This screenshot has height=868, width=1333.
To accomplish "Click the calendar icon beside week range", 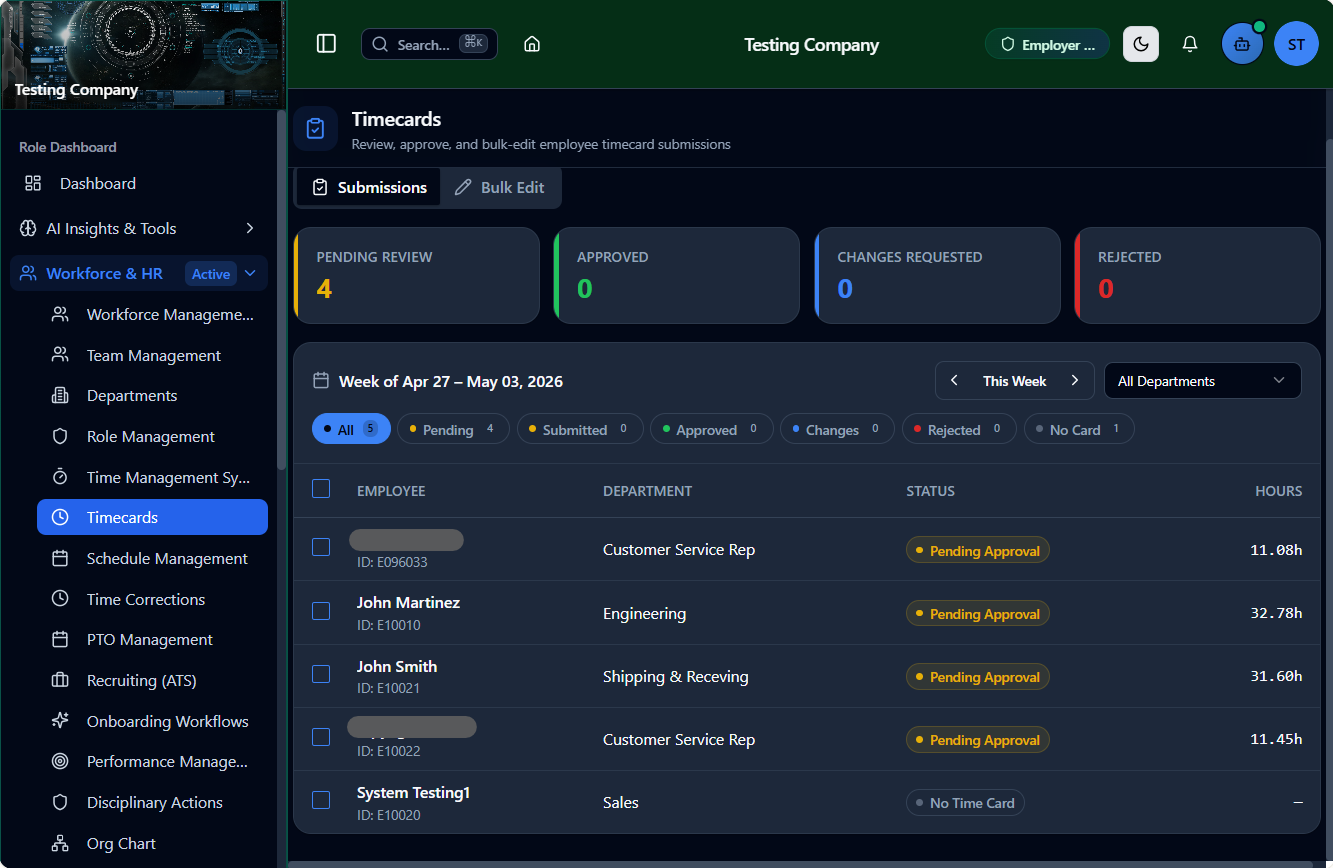I will coord(321,381).
